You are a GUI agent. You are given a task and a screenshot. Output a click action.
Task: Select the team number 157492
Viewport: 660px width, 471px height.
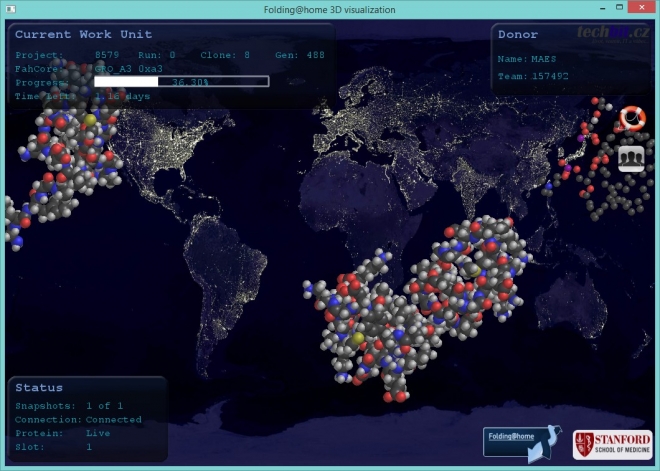pyautogui.click(x=549, y=75)
